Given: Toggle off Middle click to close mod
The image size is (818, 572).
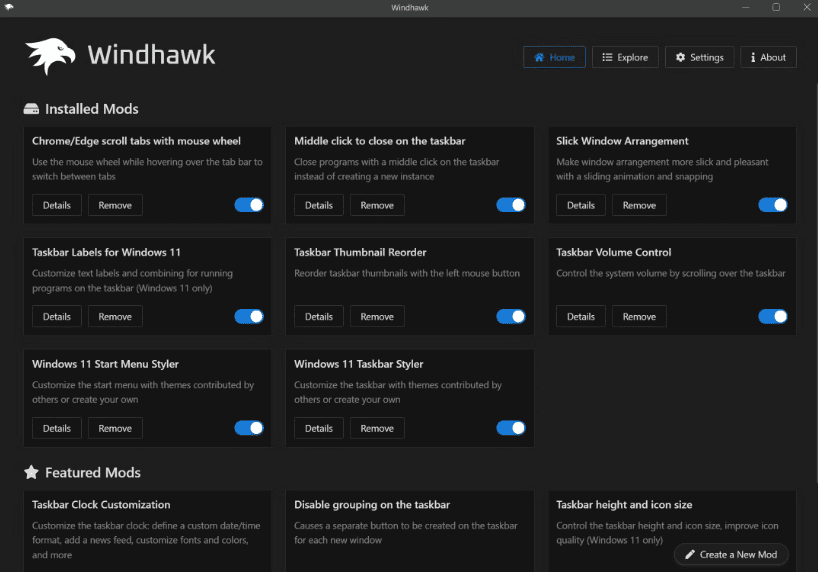Looking at the screenshot, I should (511, 205).
